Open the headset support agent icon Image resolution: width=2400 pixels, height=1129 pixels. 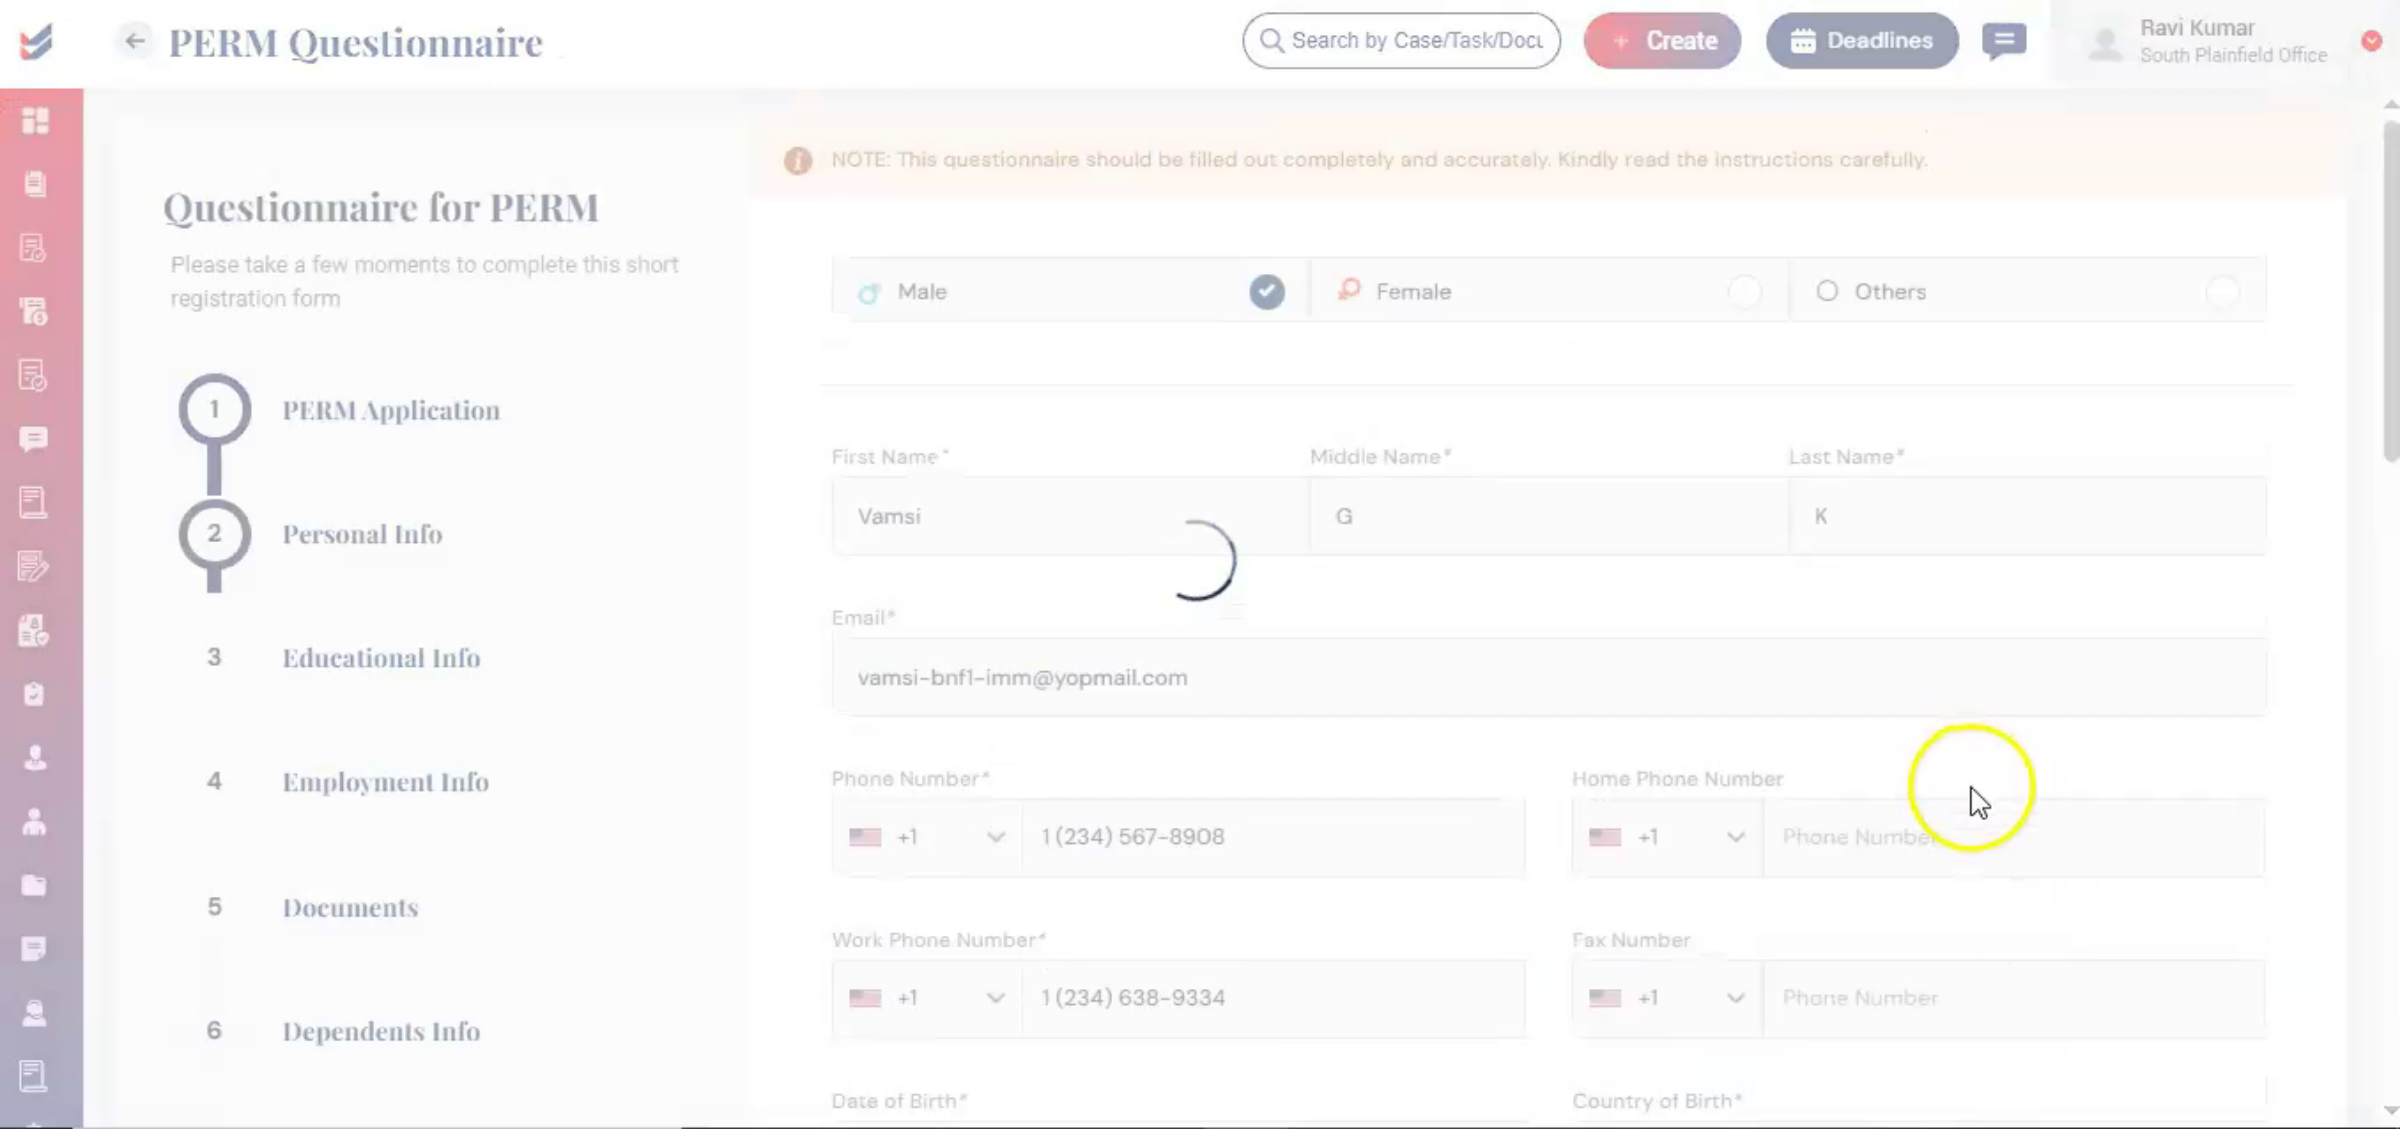(34, 1013)
